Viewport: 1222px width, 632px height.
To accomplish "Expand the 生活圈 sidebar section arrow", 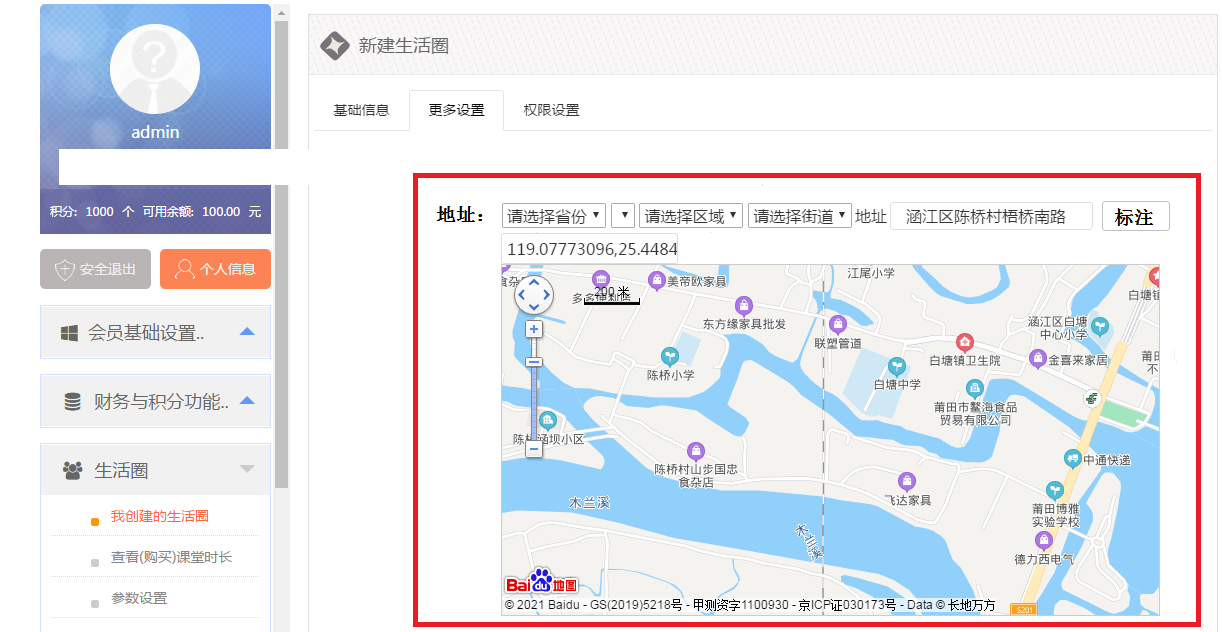I will [x=247, y=469].
